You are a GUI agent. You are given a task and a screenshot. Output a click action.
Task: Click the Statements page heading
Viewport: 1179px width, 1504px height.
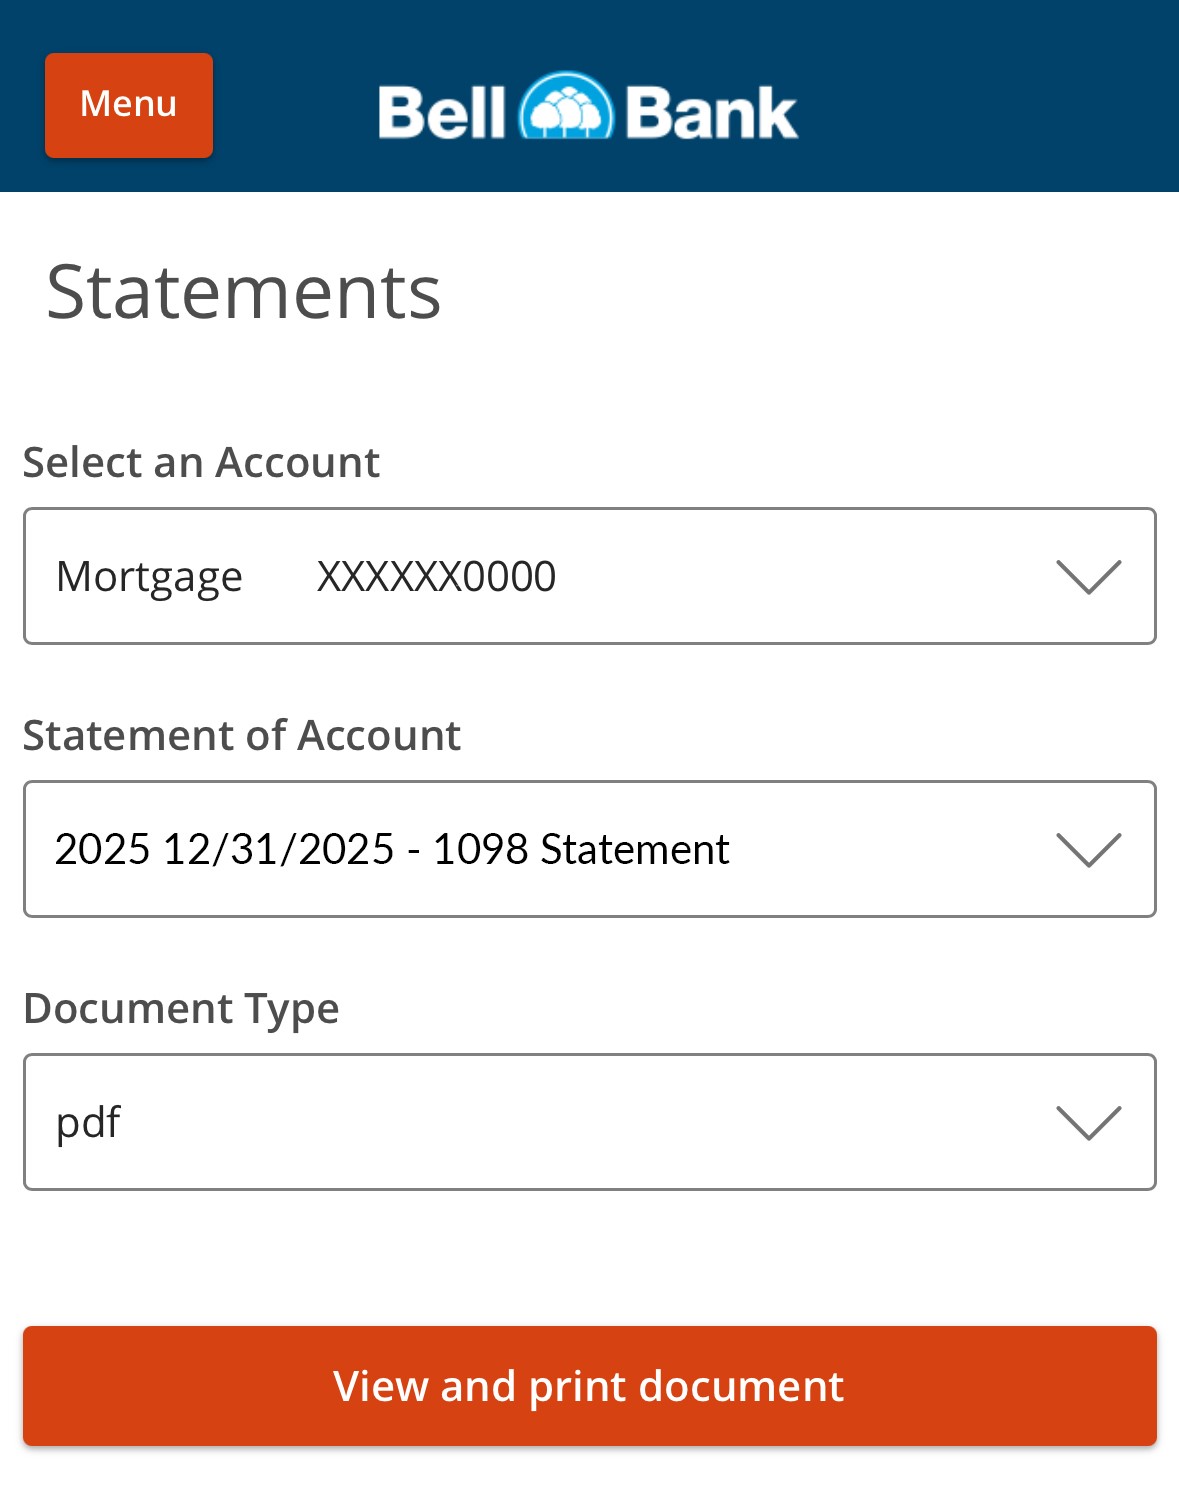245,291
